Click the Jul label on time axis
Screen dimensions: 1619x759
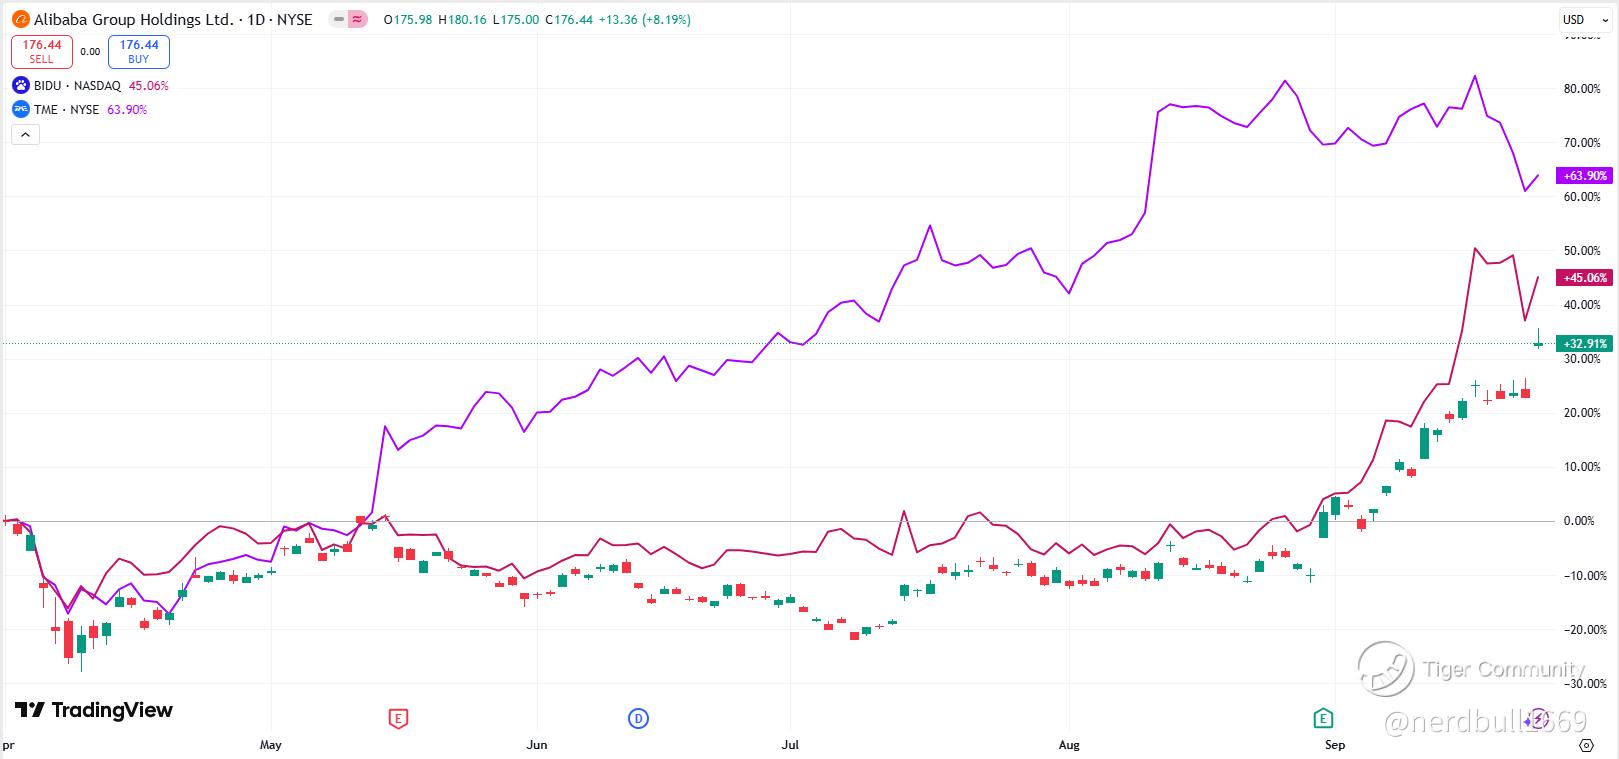pyautogui.click(x=791, y=745)
